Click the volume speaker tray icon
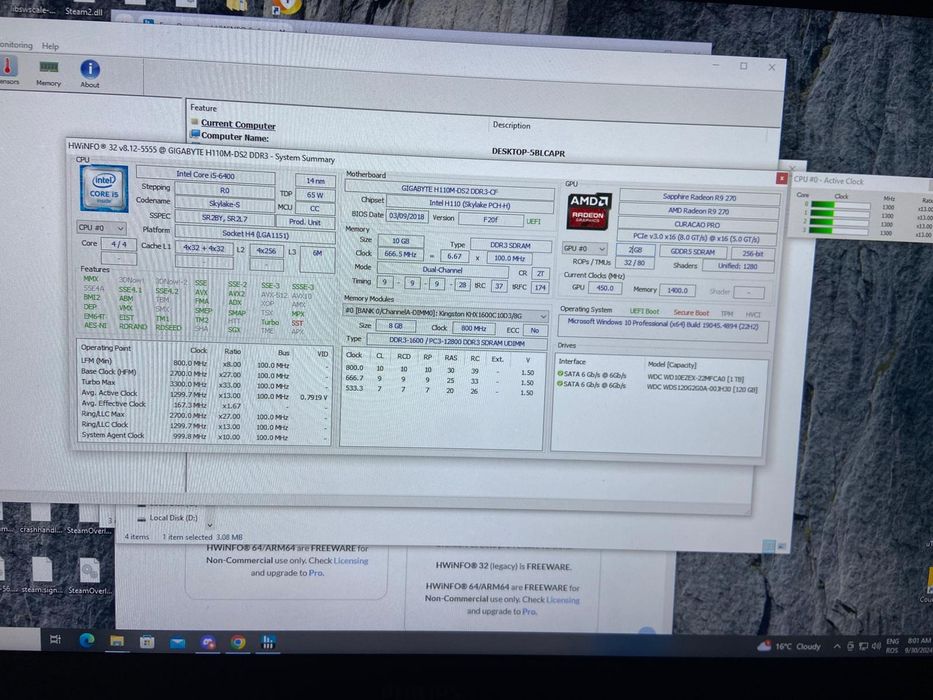 [x=876, y=646]
